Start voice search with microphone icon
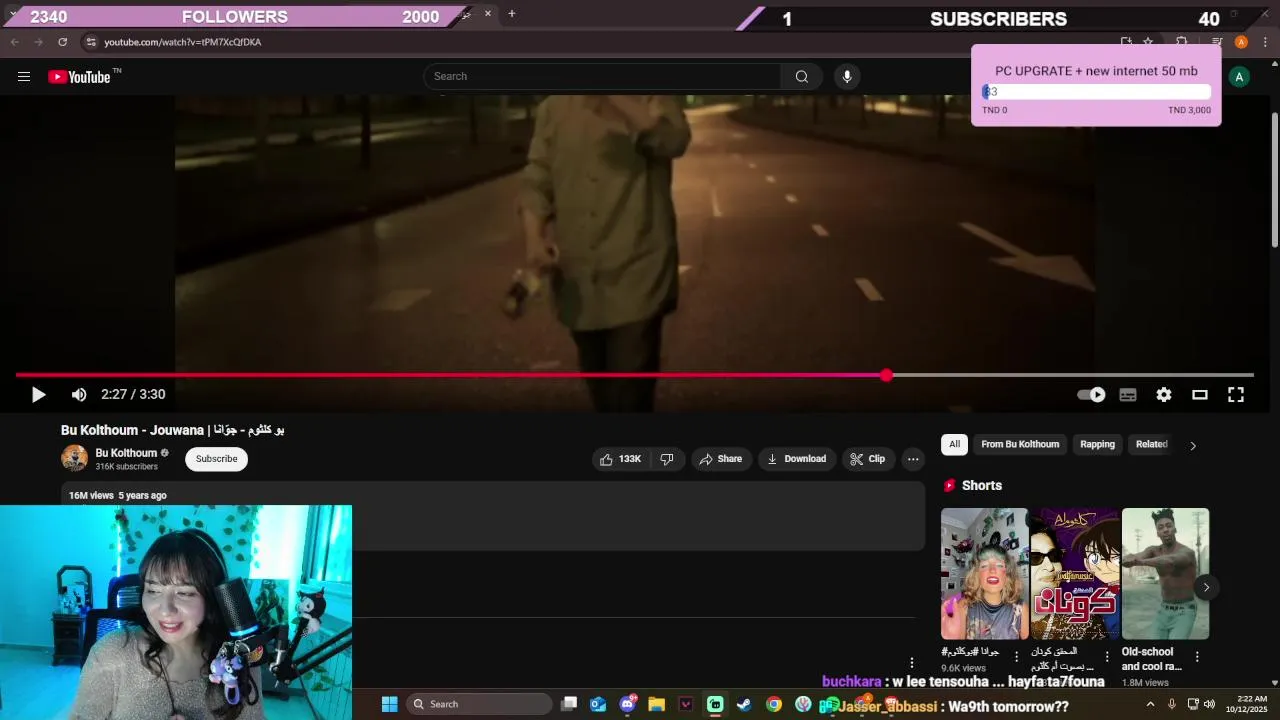Viewport: 1280px width, 720px height. point(847,77)
